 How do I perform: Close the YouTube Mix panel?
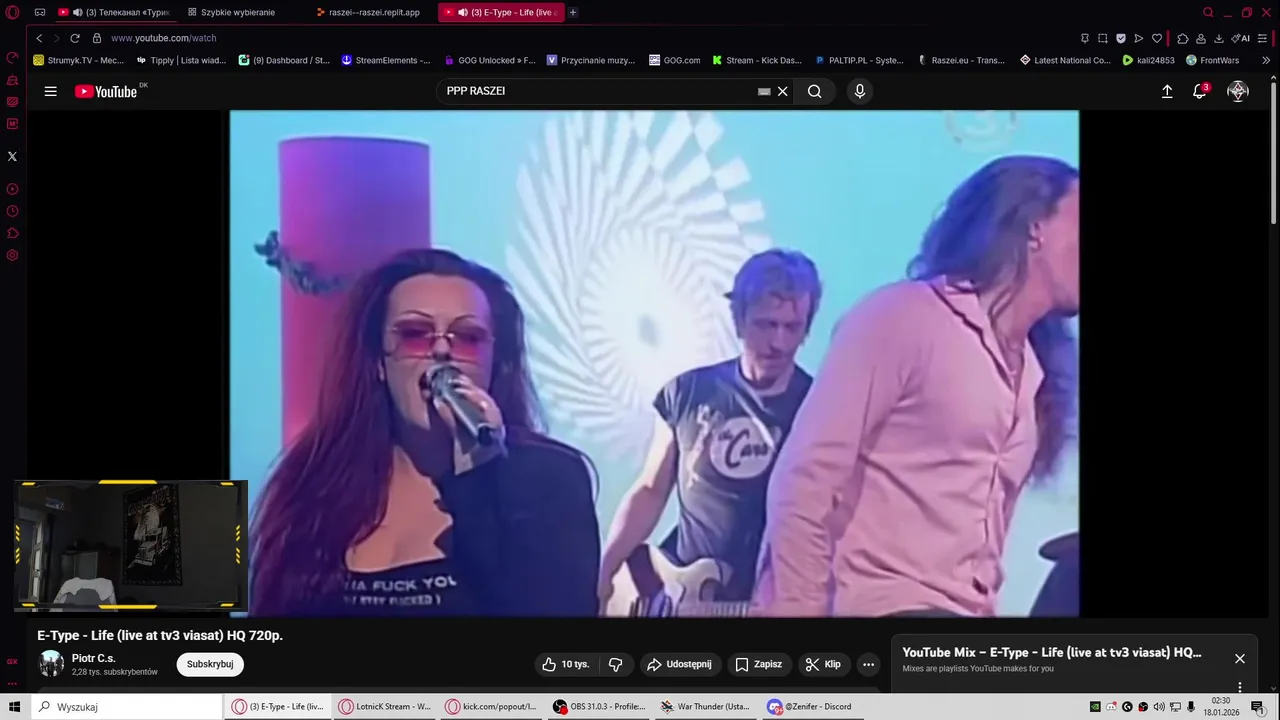(1240, 658)
